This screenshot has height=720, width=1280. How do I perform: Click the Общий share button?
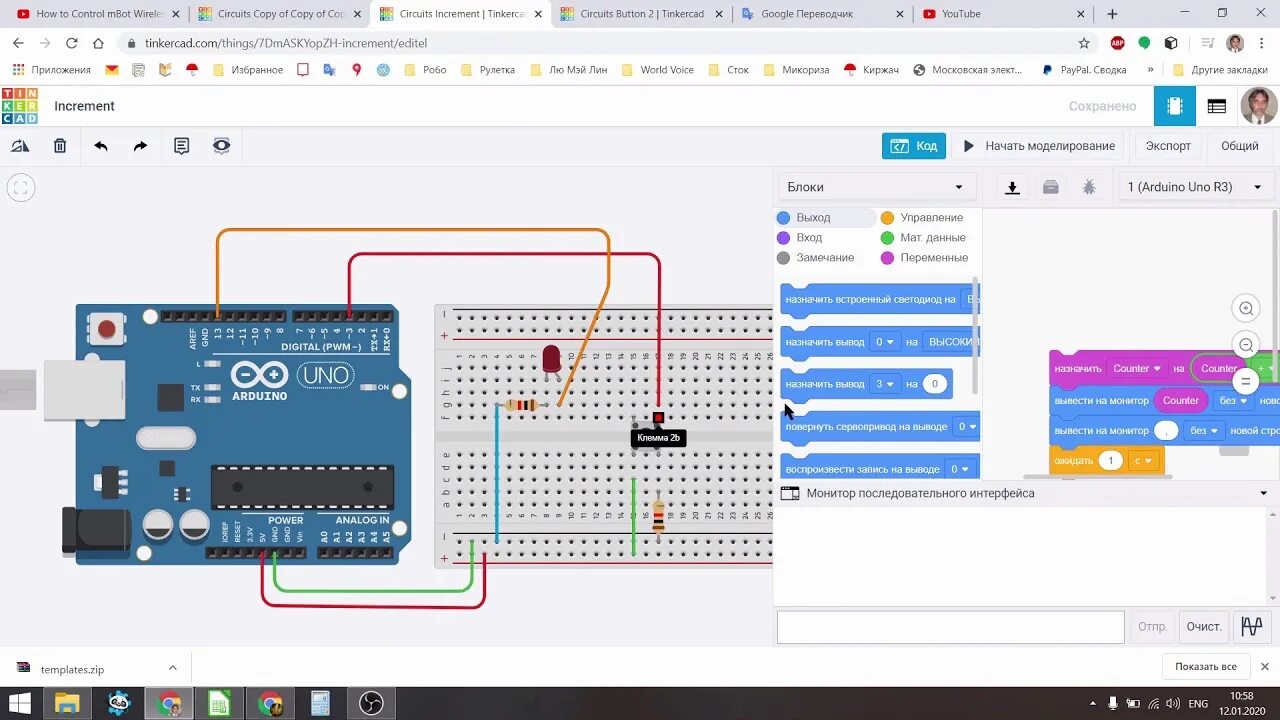click(1240, 146)
